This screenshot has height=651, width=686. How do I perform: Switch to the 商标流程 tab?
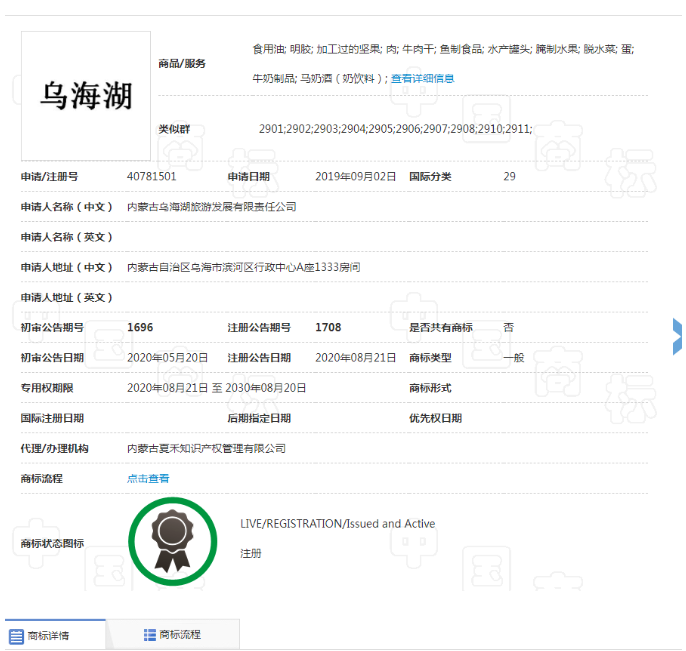tap(179, 635)
